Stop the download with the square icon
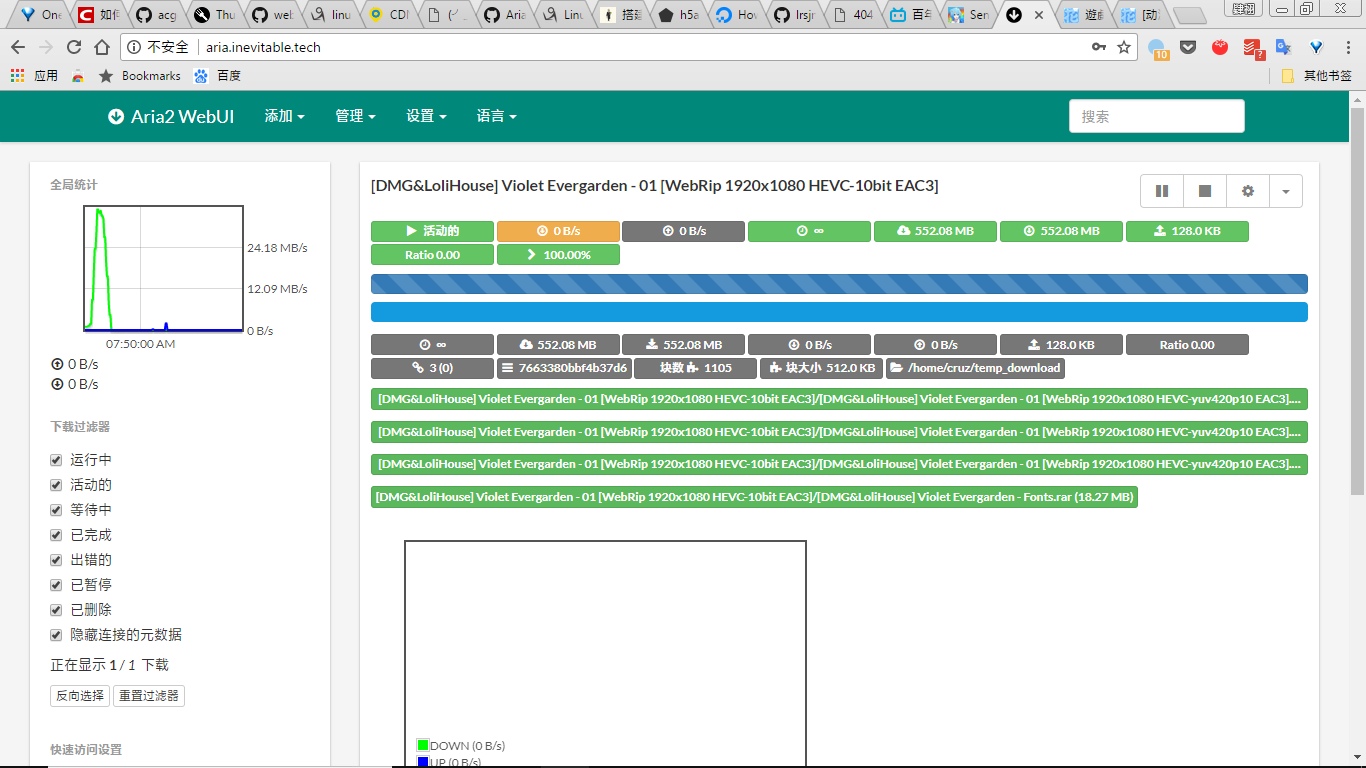 pos(1205,191)
